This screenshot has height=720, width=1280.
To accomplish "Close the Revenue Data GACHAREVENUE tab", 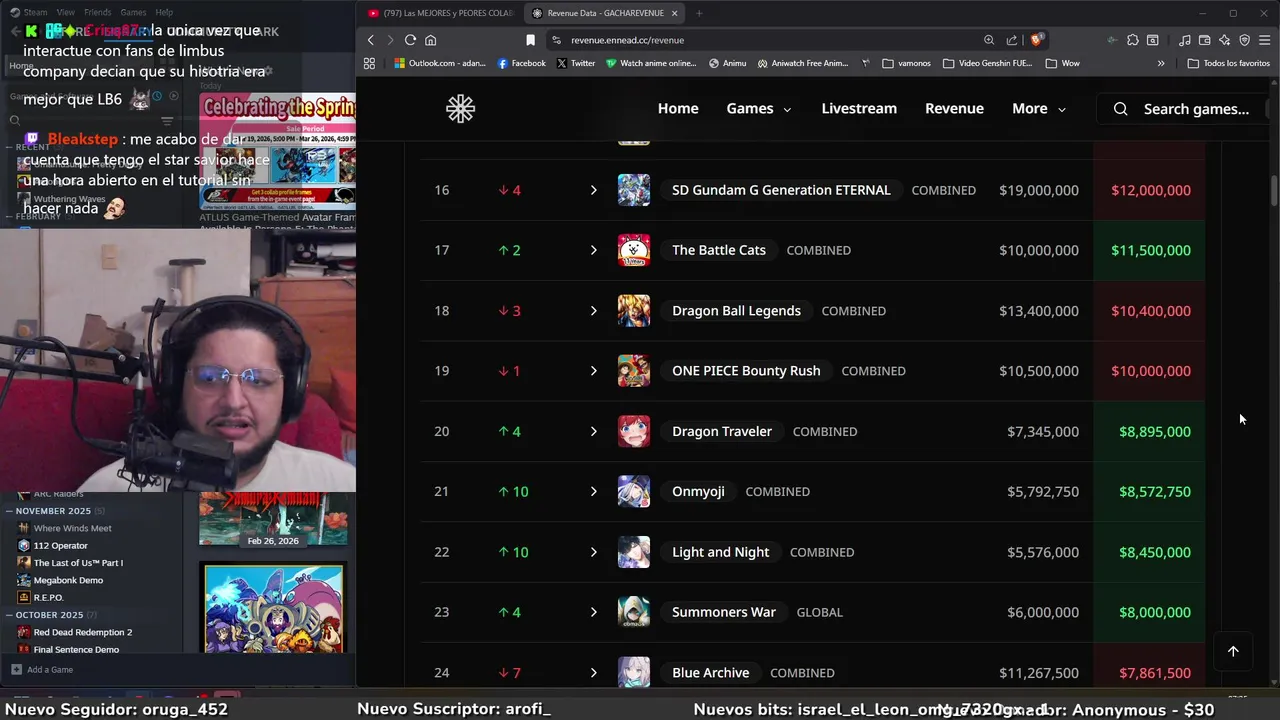I will (x=674, y=13).
